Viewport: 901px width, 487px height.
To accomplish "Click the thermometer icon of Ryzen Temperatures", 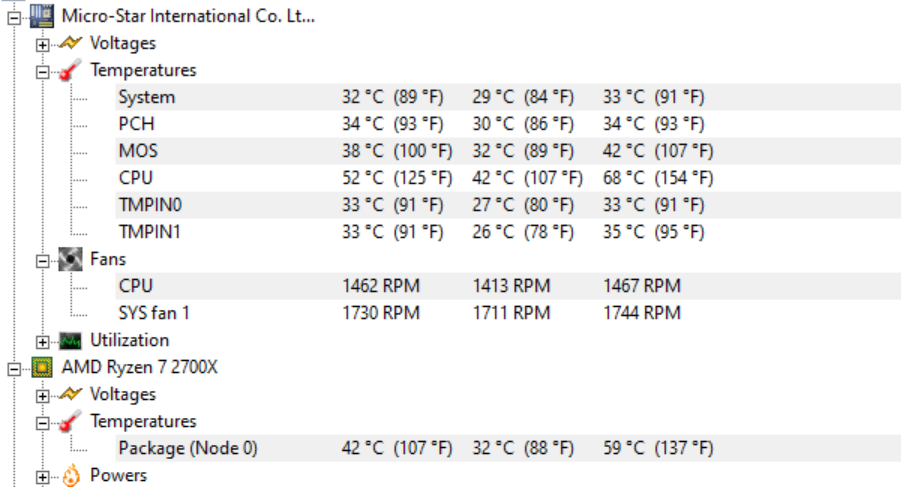I will tap(70, 422).
